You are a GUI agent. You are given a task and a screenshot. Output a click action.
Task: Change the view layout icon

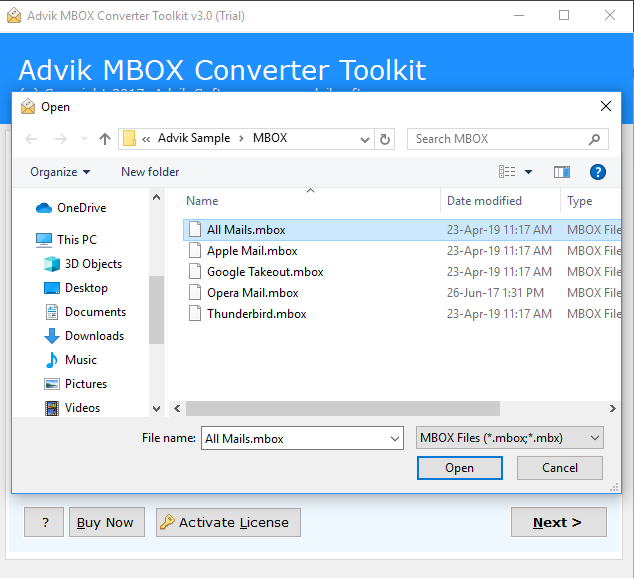pyautogui.click(x=507, y=172)
